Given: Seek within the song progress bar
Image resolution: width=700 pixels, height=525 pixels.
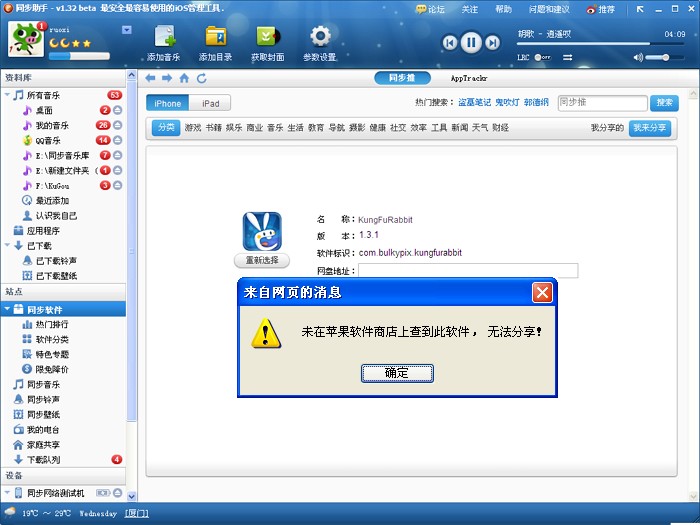Looking at the screenshot, I should tap(600, 44).
